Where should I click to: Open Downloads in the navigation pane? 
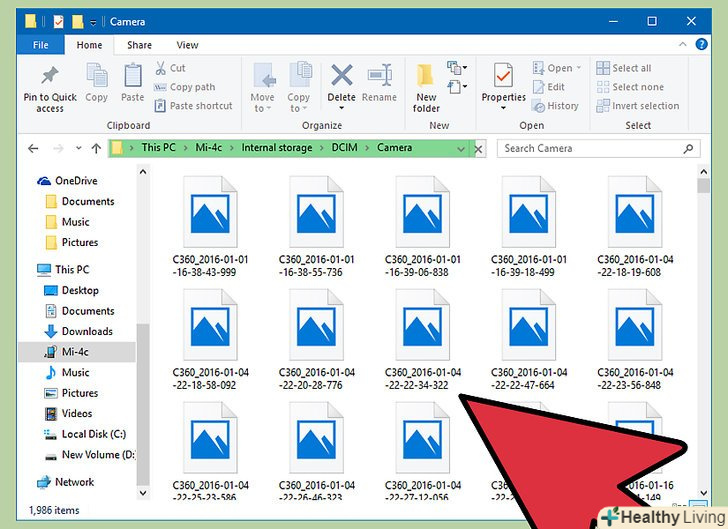click(x=78, y=332)
